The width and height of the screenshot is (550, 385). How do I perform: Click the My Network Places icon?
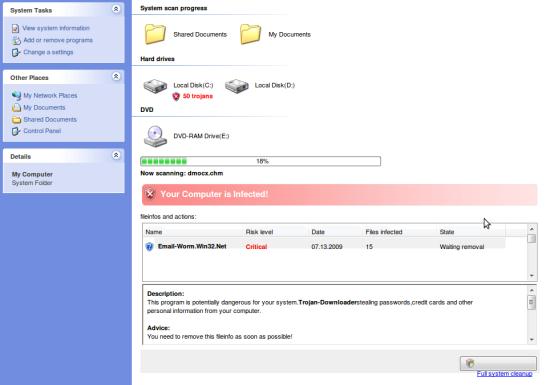(x=16, y=95)
